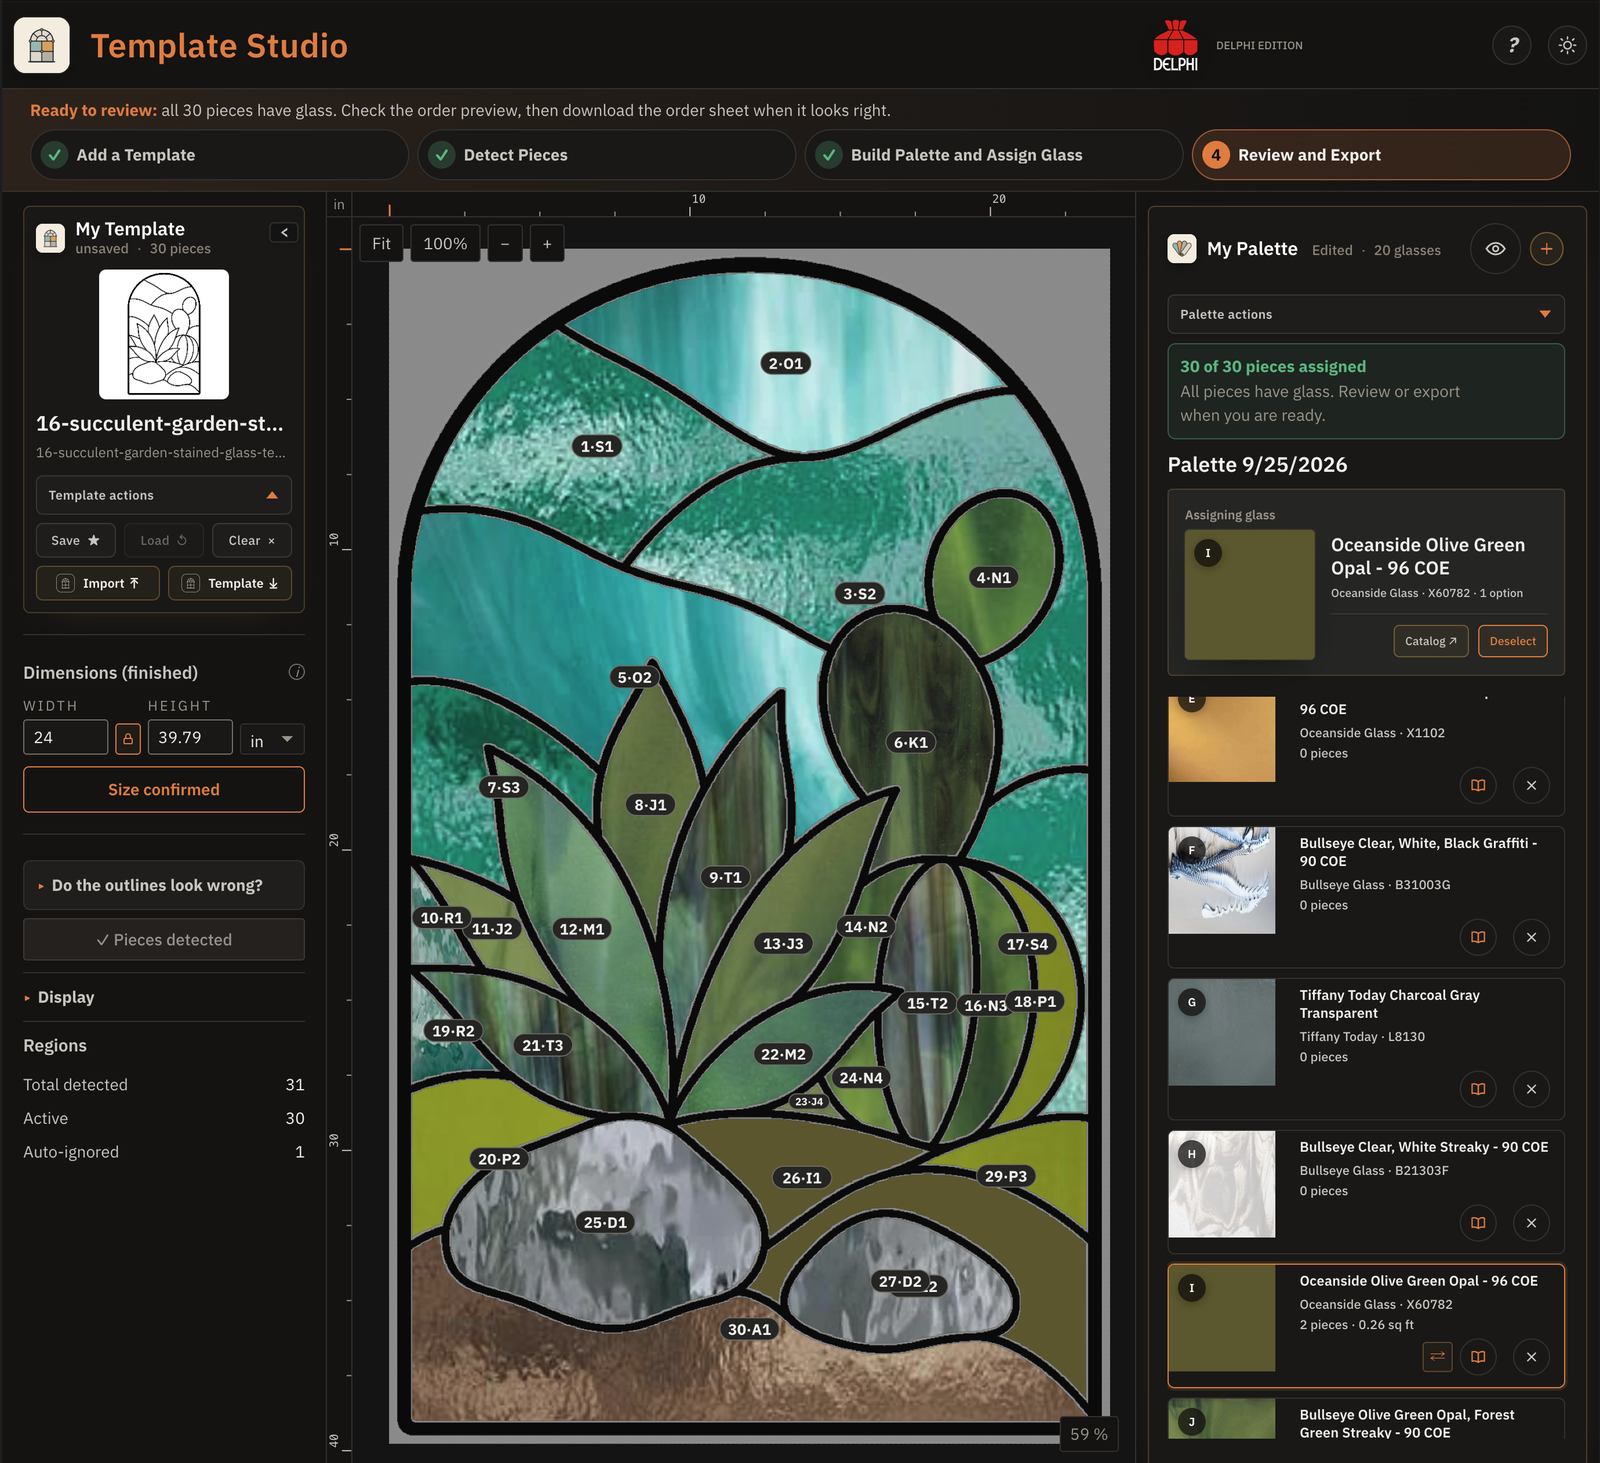Toggle the light/dark theme sun icon
Image resolution: width=1600 pixels, height=1463 pixels.
point(1567,45)
